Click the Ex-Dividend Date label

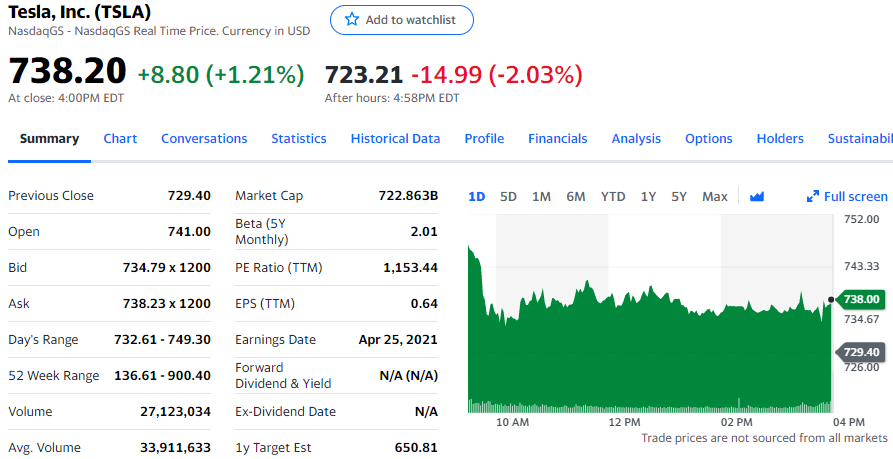pos(285,411)
